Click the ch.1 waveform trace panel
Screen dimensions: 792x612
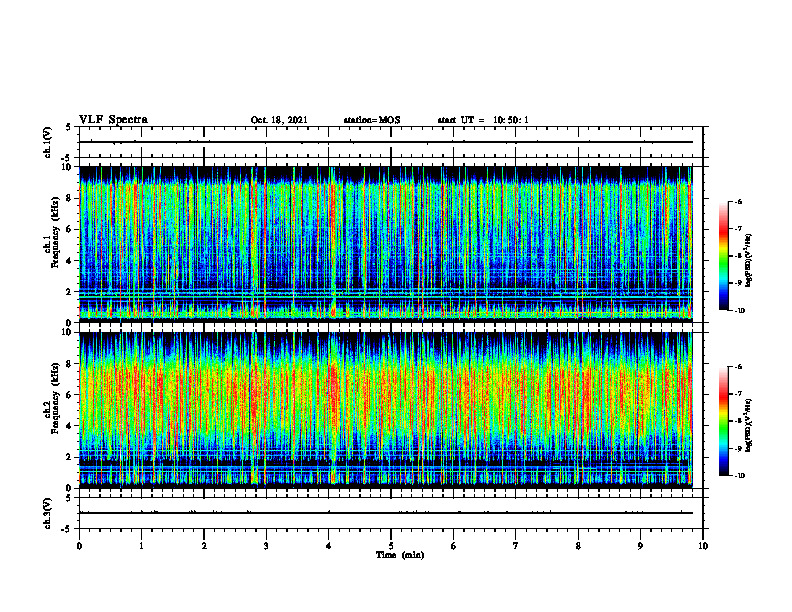(391, 142)
